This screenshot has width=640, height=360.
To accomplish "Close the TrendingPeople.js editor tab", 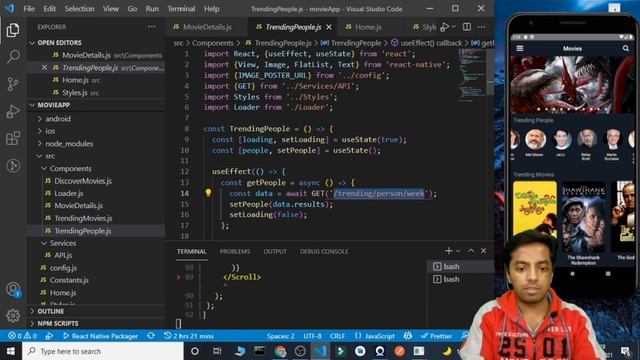I will [329, 27].
